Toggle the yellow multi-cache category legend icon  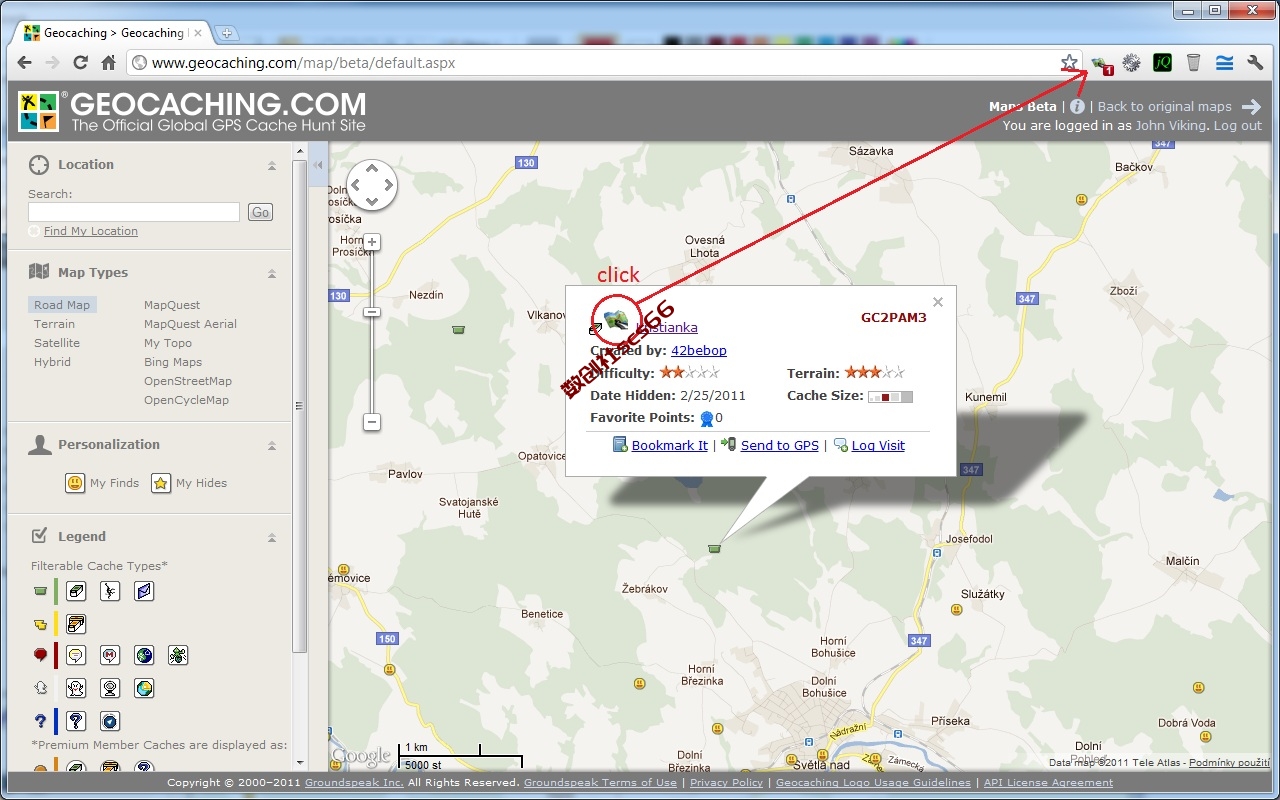coord(41,624)
